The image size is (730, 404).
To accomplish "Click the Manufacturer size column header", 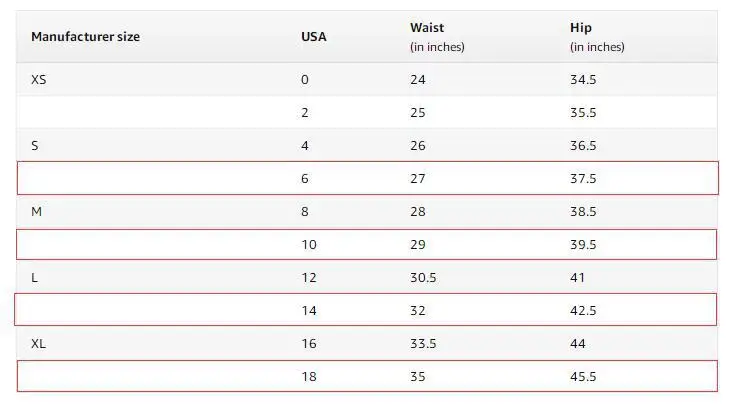I will coord(85,37).
